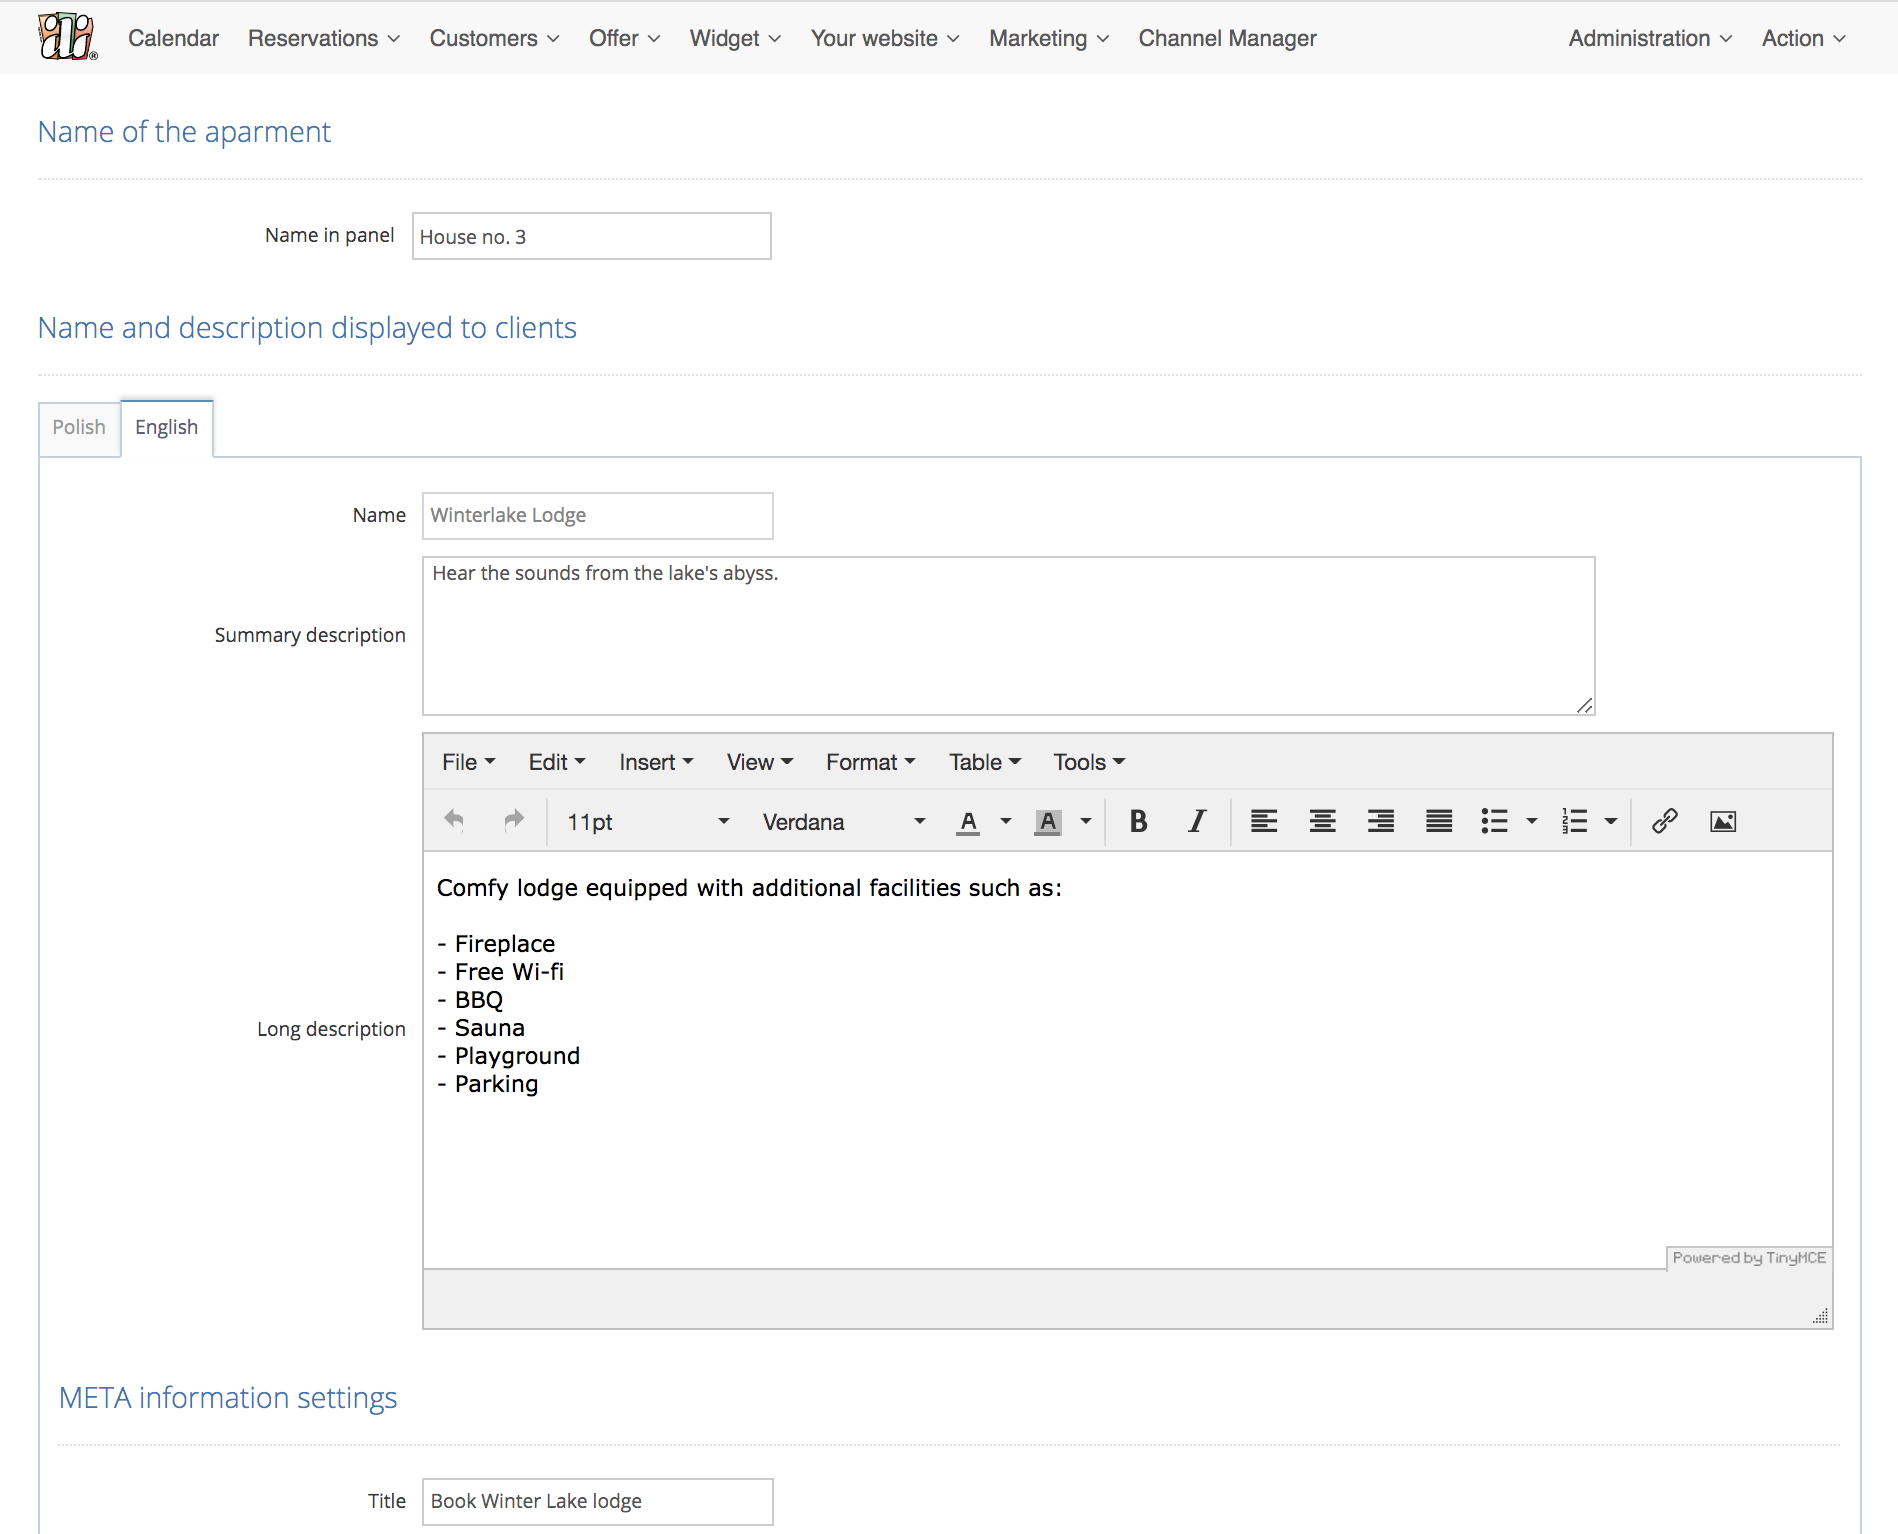Click the undo arrow in editor toolbar
The image size is (1898, 1534).
(454, 821)
